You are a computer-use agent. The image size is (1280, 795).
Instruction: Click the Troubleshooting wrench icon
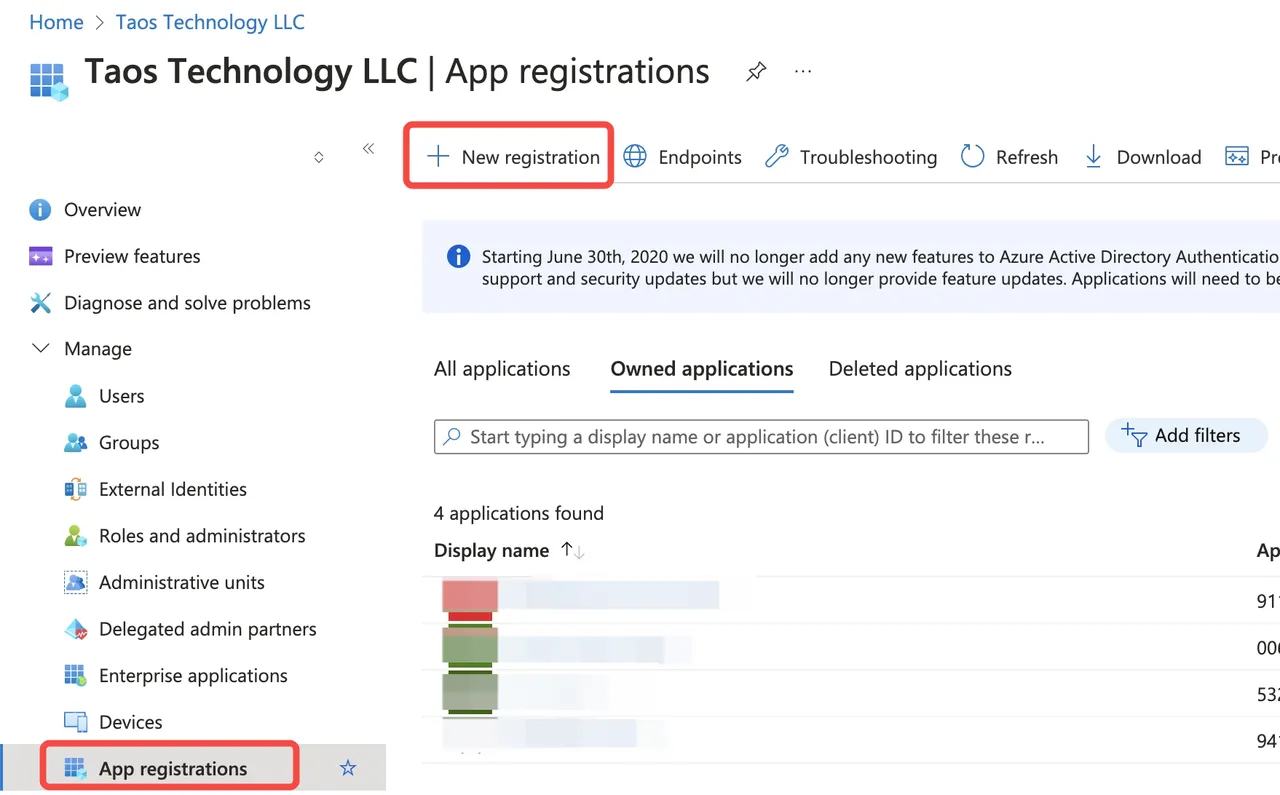pos(777,157)
